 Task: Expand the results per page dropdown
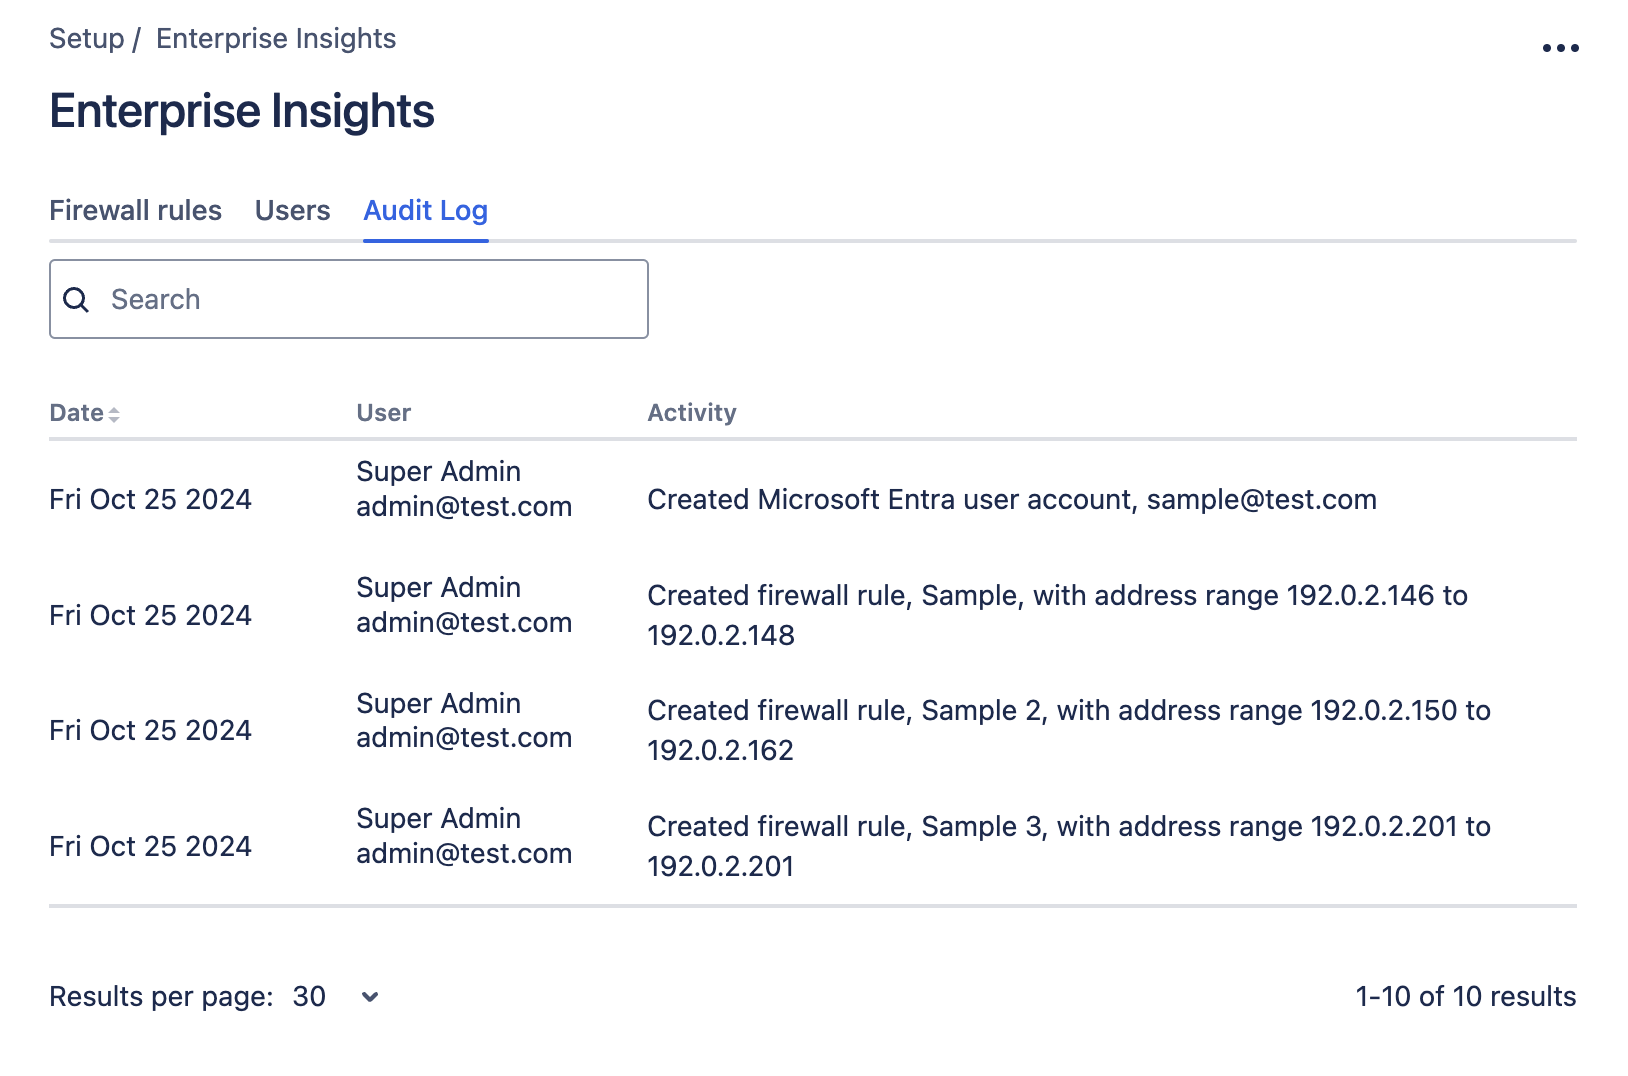click(x=370, y=997)
